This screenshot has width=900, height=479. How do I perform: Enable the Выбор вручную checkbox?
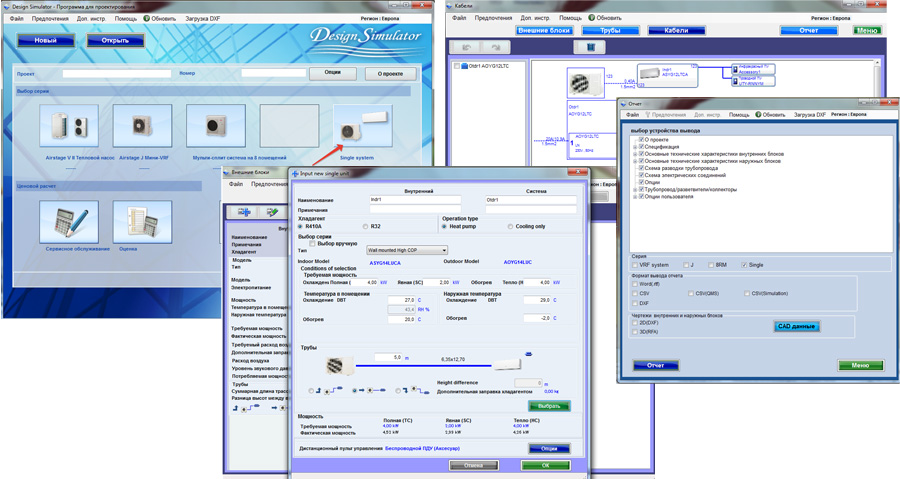click(x=311, y=243)
